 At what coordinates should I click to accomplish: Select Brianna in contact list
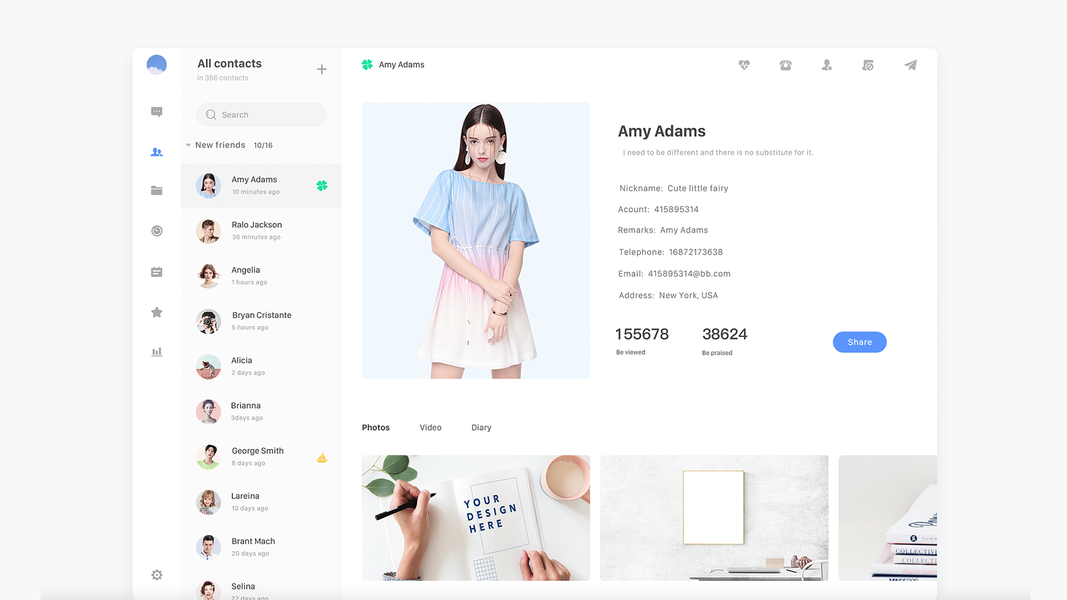261,412
